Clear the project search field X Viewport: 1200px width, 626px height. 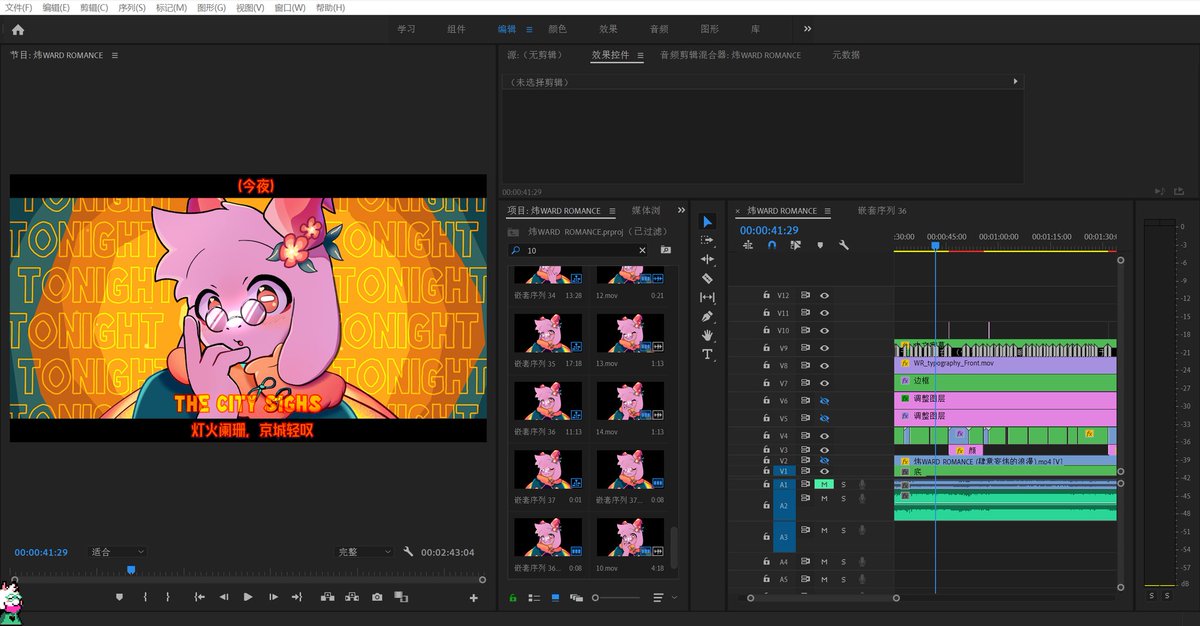[642, 250]
